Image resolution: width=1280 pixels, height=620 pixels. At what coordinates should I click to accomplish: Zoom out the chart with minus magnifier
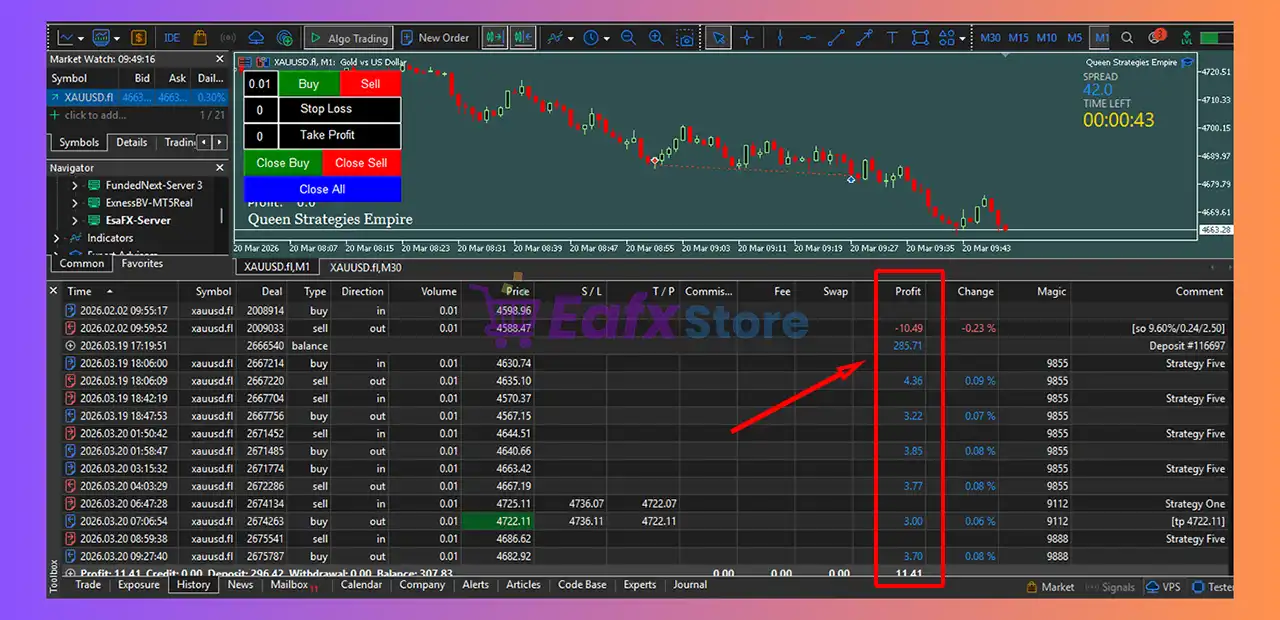coord(628,38)
